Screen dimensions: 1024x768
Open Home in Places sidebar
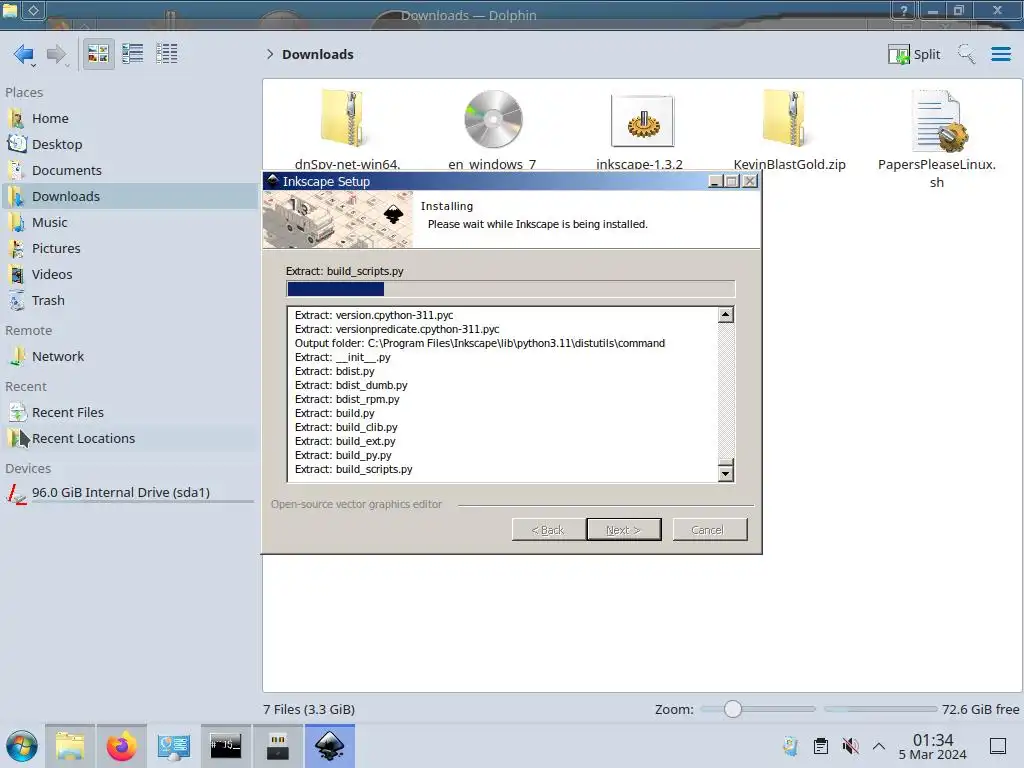tap(131, 118)
